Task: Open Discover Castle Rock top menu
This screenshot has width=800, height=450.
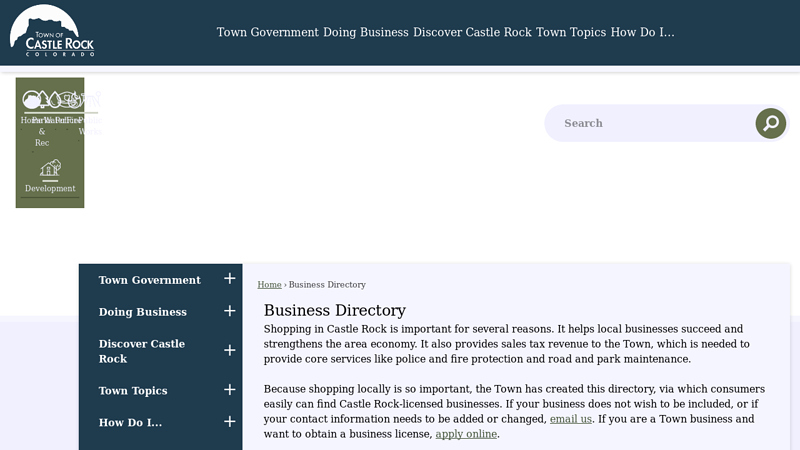Action: (x=472, y=32)
